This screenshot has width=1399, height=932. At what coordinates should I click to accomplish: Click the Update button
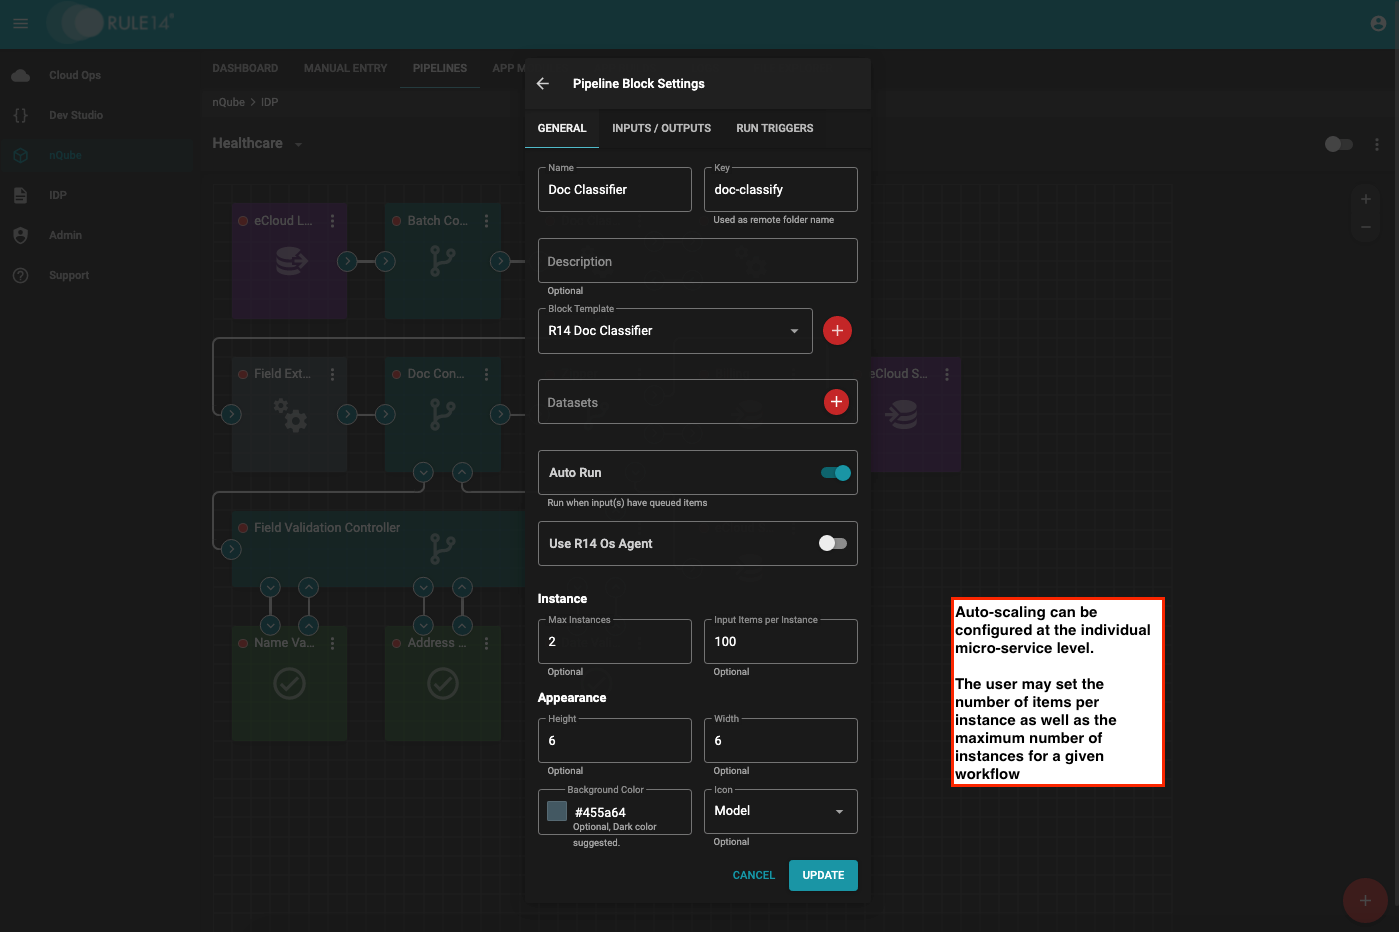click(x=822, y=875)
